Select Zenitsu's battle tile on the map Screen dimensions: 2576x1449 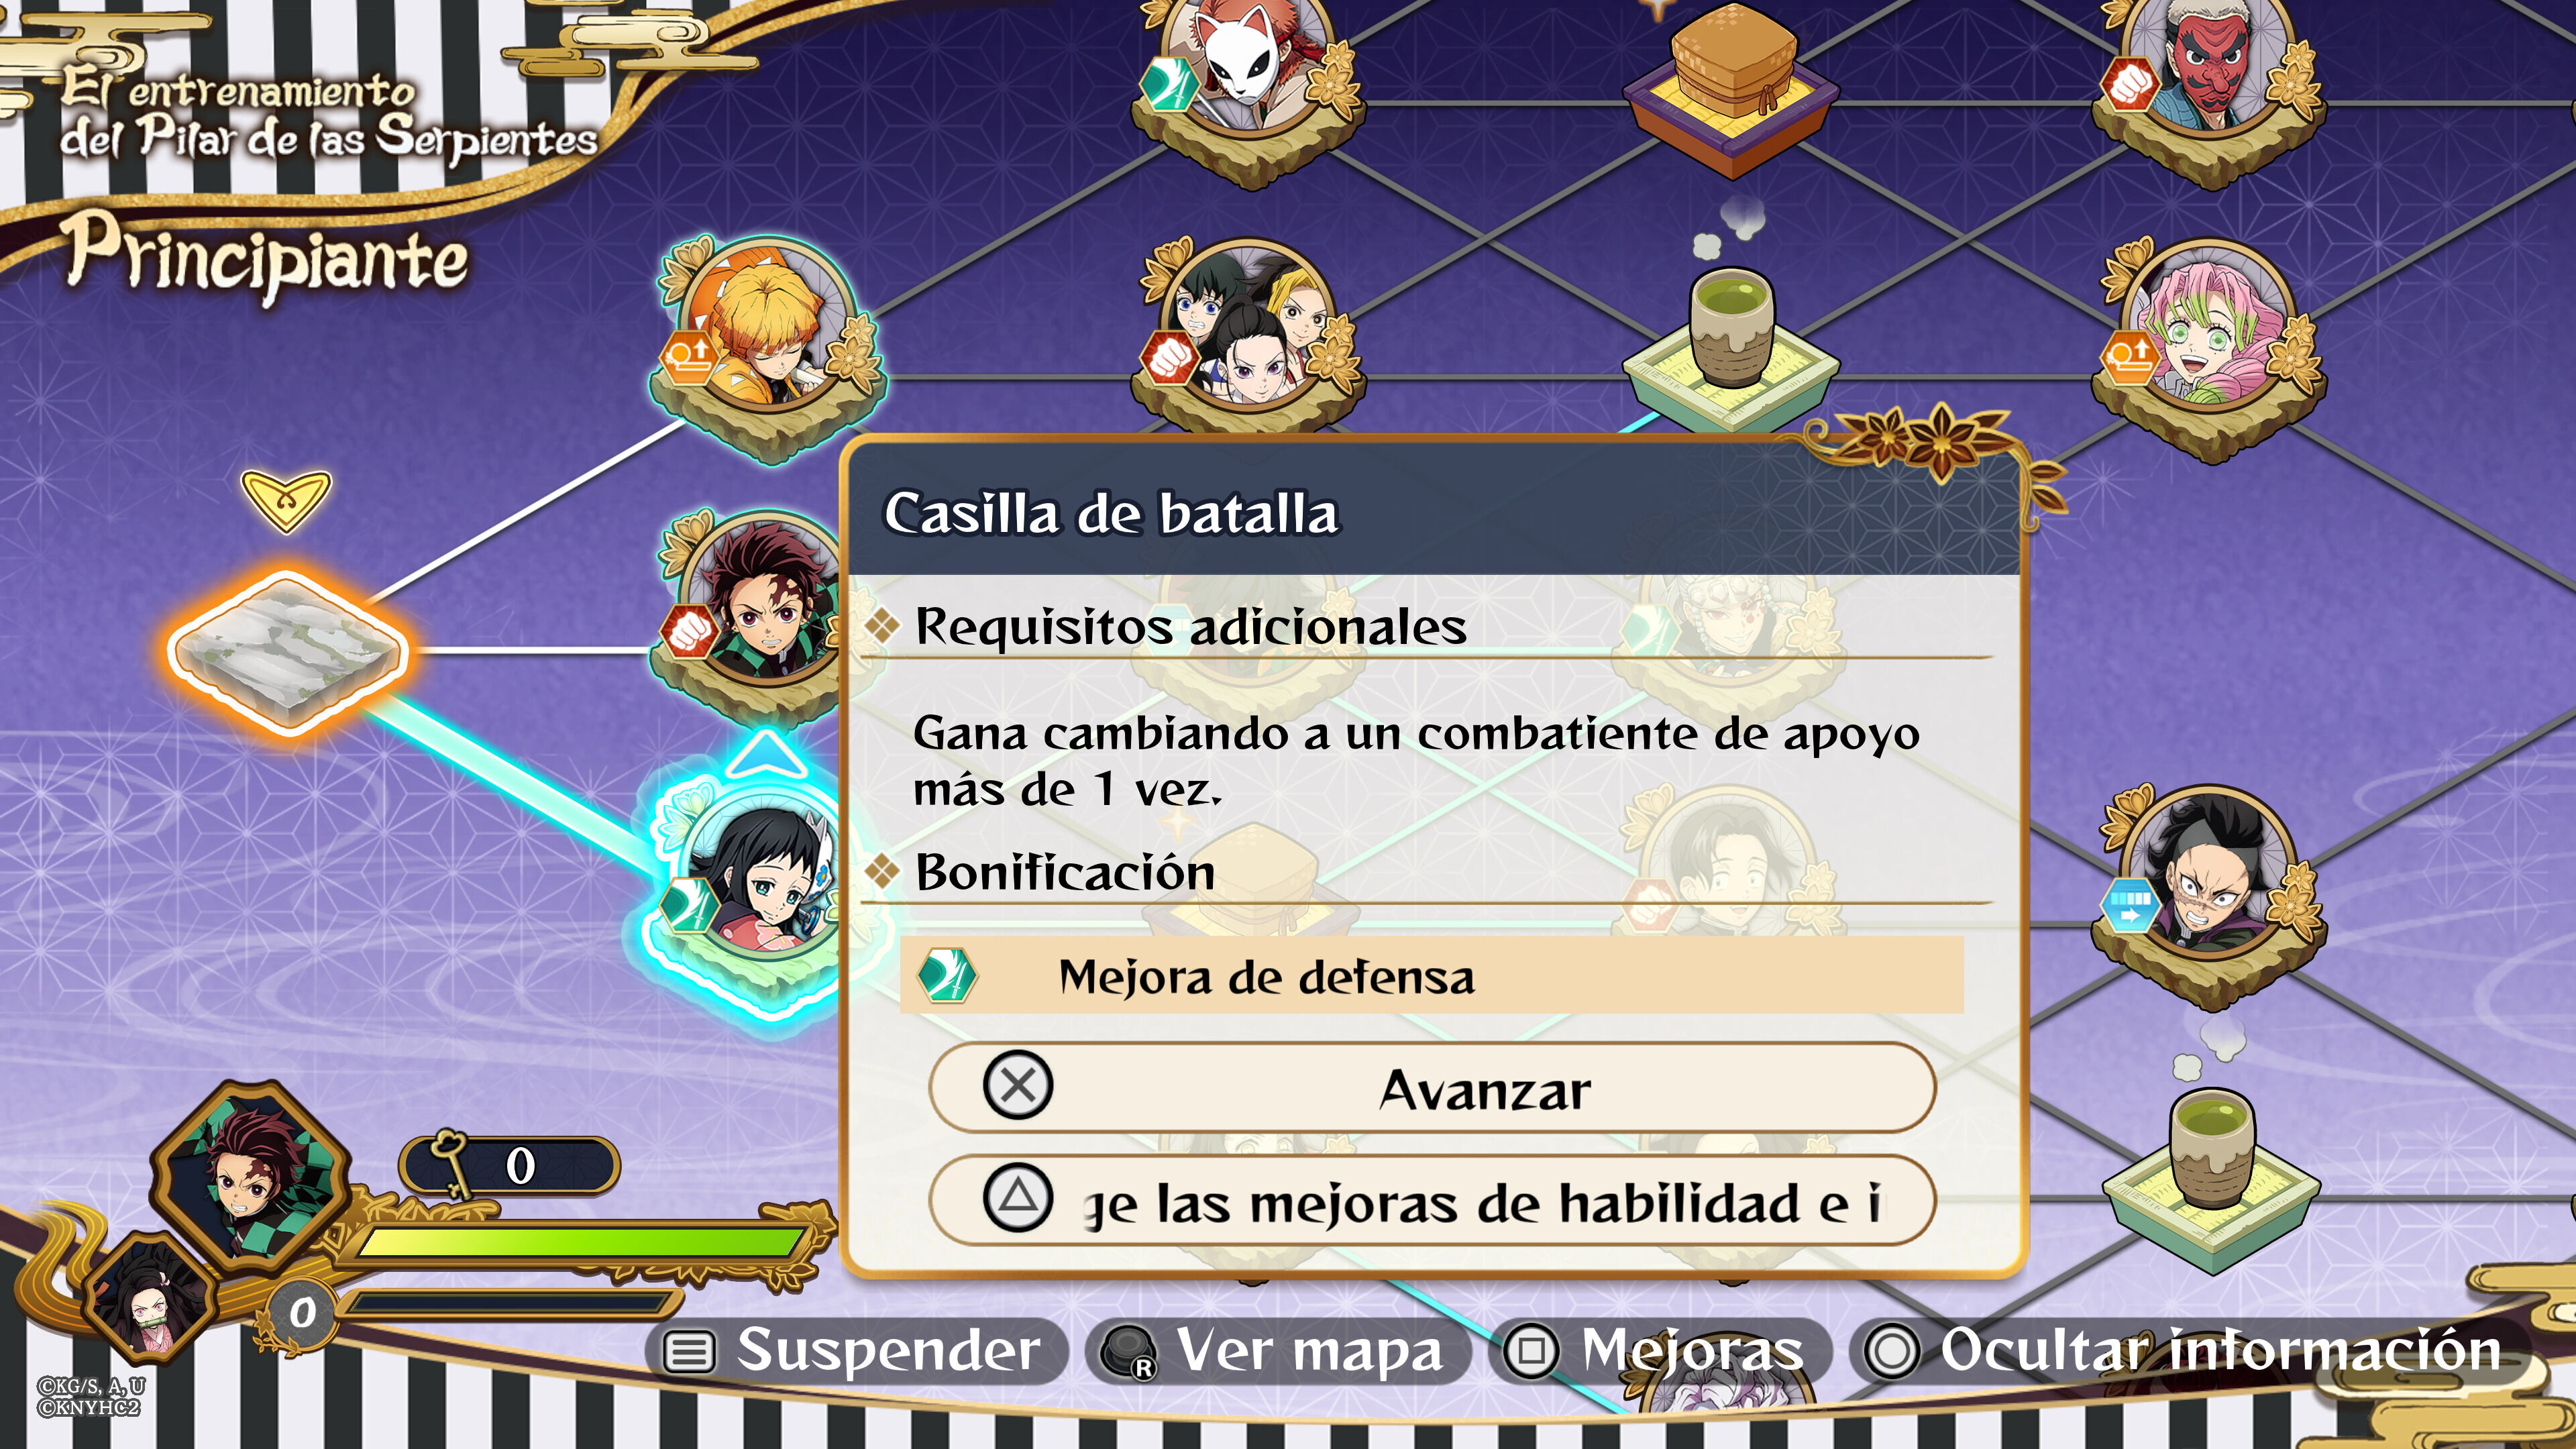coord(765,345)
